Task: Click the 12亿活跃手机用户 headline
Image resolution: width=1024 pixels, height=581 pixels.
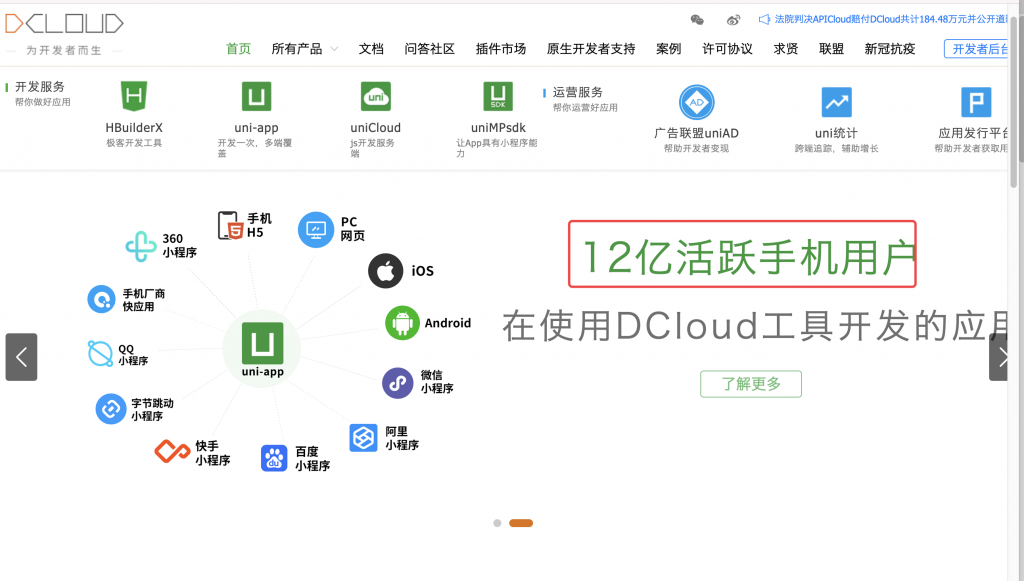Action: (748, 257)
